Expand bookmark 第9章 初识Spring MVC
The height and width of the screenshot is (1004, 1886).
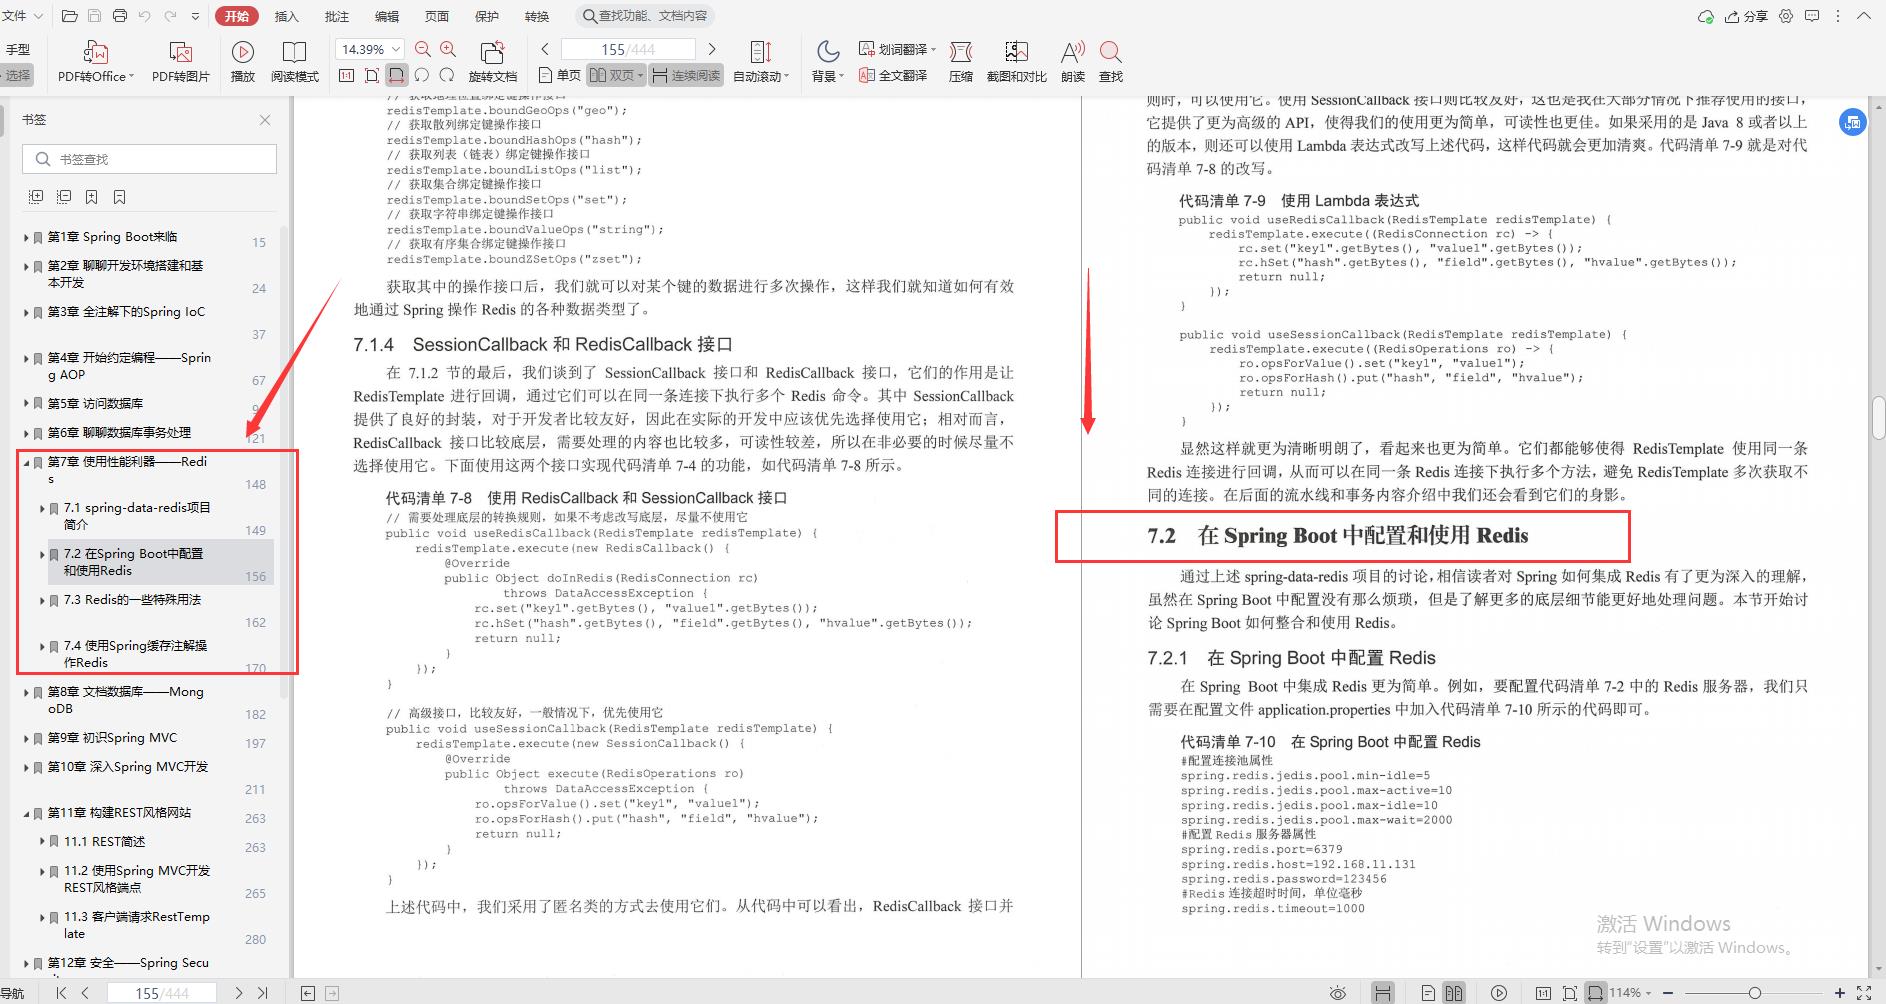pos(26,738)
